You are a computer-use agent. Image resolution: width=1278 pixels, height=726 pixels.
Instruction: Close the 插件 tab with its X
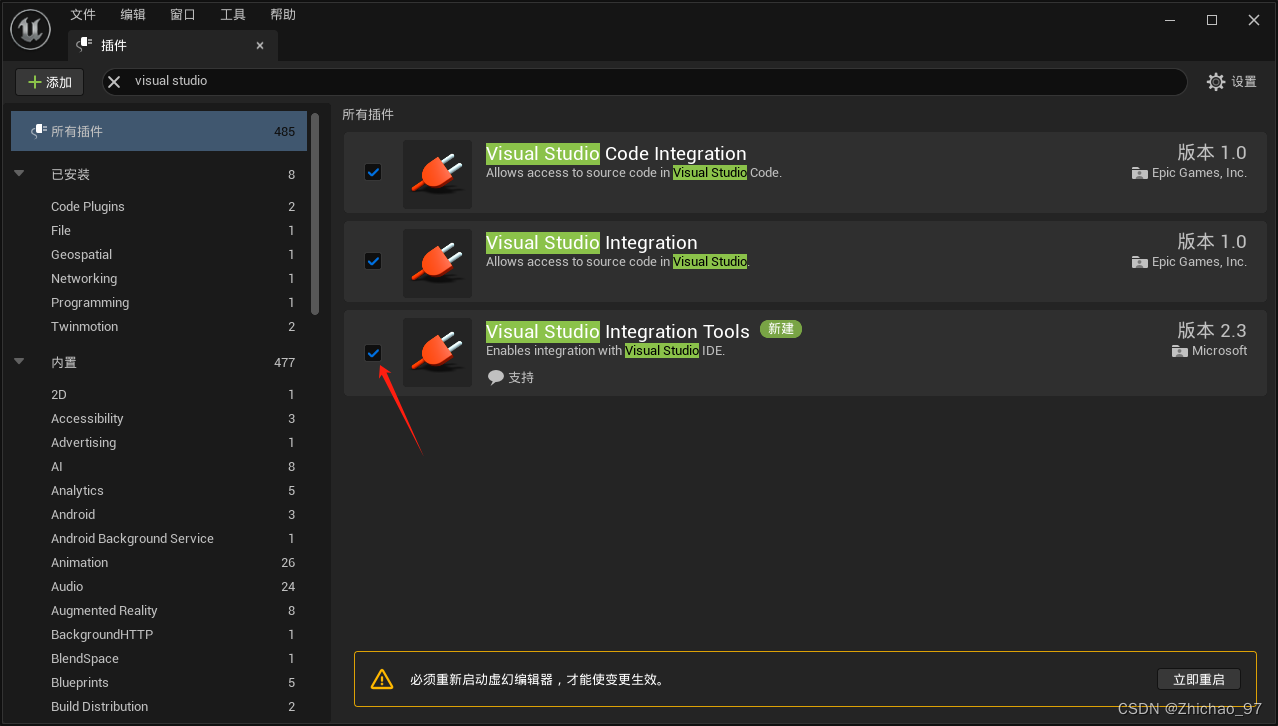pos(260,46)
